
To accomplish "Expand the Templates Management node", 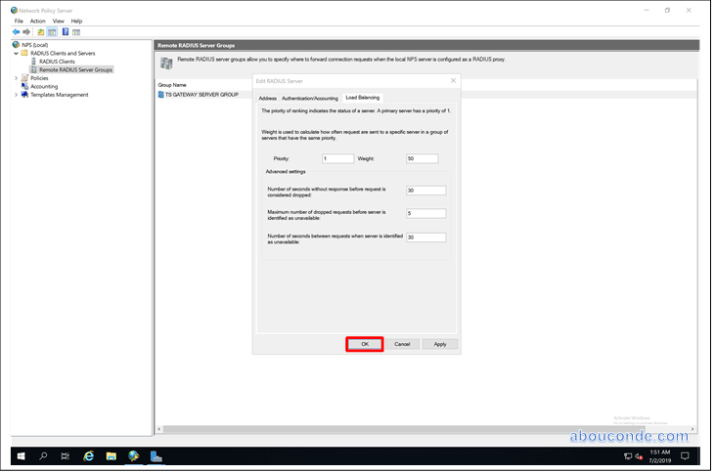I will click(15, 95).
